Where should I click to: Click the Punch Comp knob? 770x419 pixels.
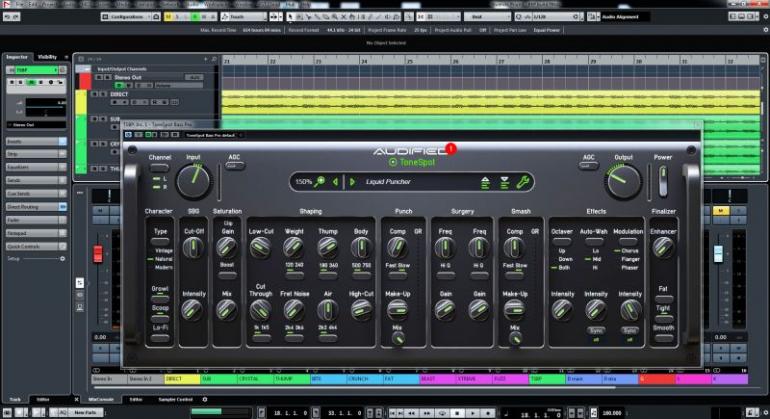click(397, 248)
